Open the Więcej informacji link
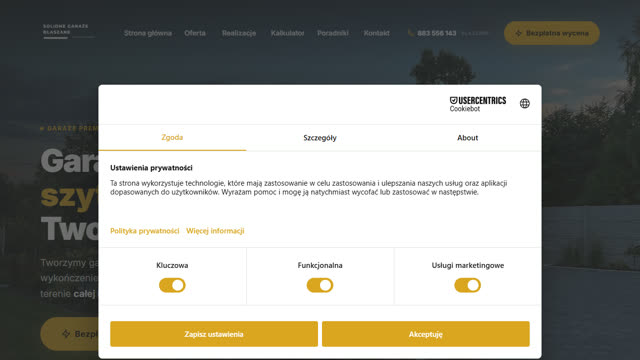Image resolution: width=640 pixels, height=360 pixels. click(x=215, y=231)
